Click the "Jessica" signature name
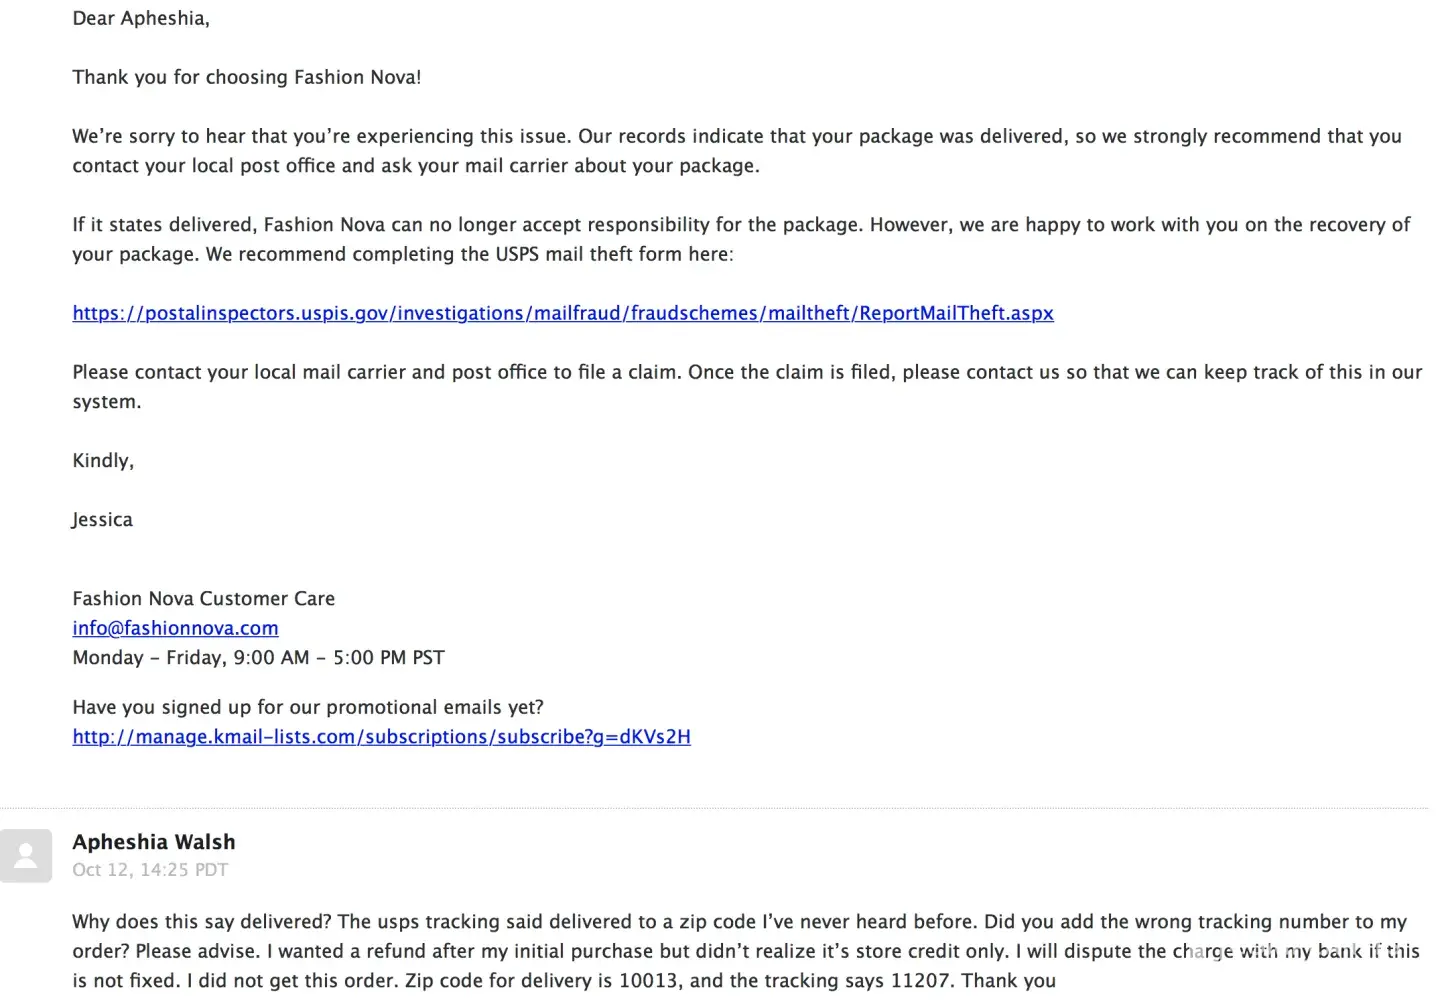 [102, 520]
